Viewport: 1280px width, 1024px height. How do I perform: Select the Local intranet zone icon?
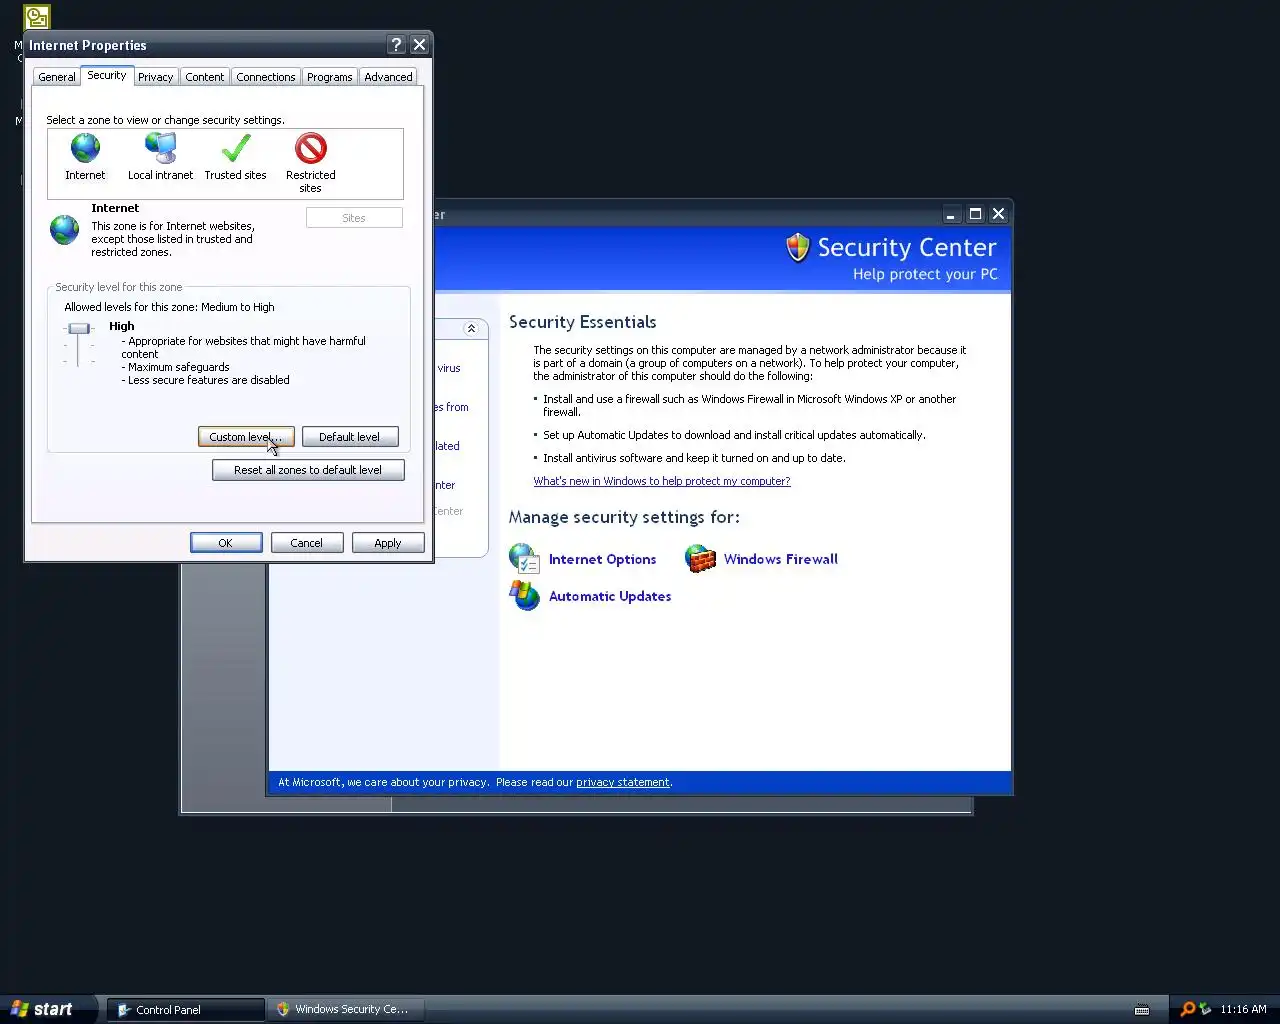160,149
